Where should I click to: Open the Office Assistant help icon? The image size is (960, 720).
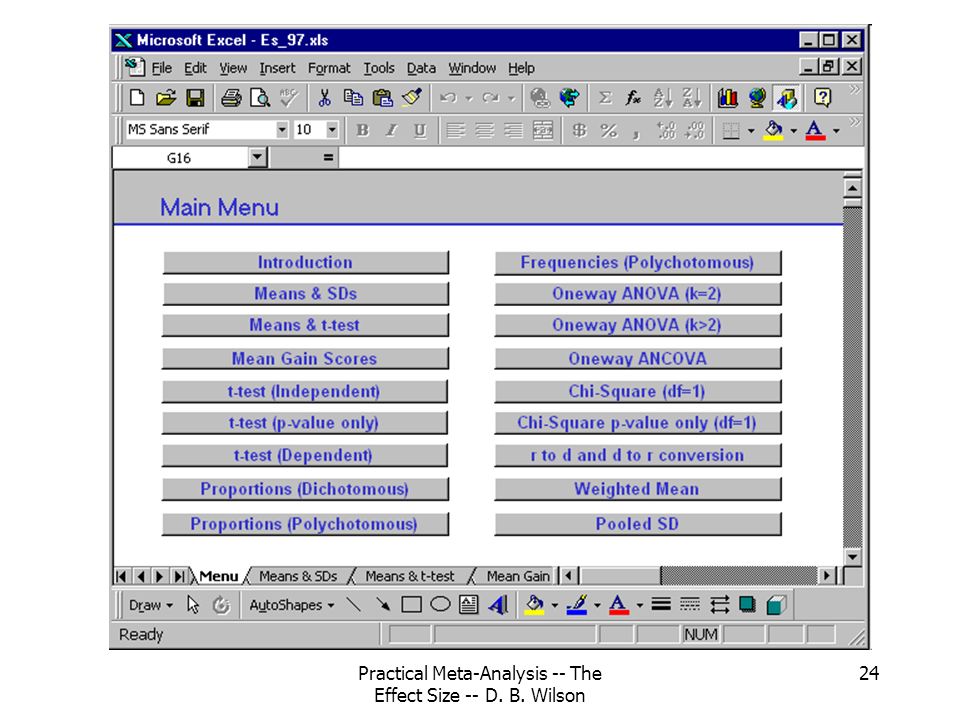coord(822,98)
